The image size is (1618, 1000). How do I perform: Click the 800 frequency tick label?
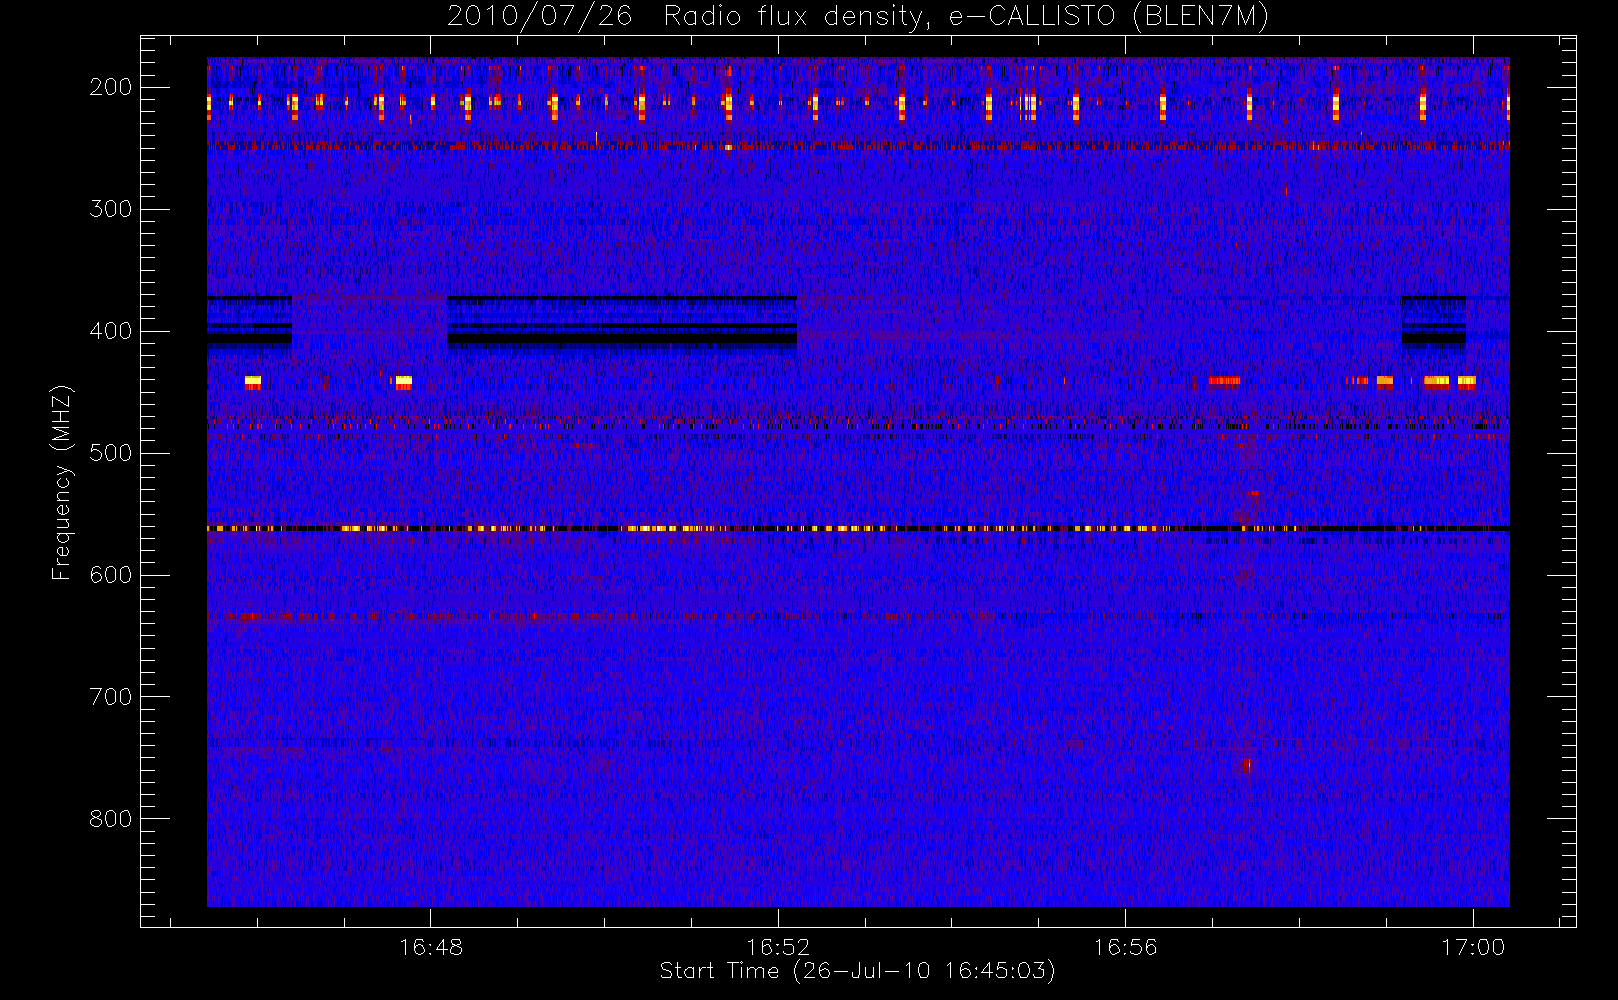pyautogui.click(x=110, y=819)
